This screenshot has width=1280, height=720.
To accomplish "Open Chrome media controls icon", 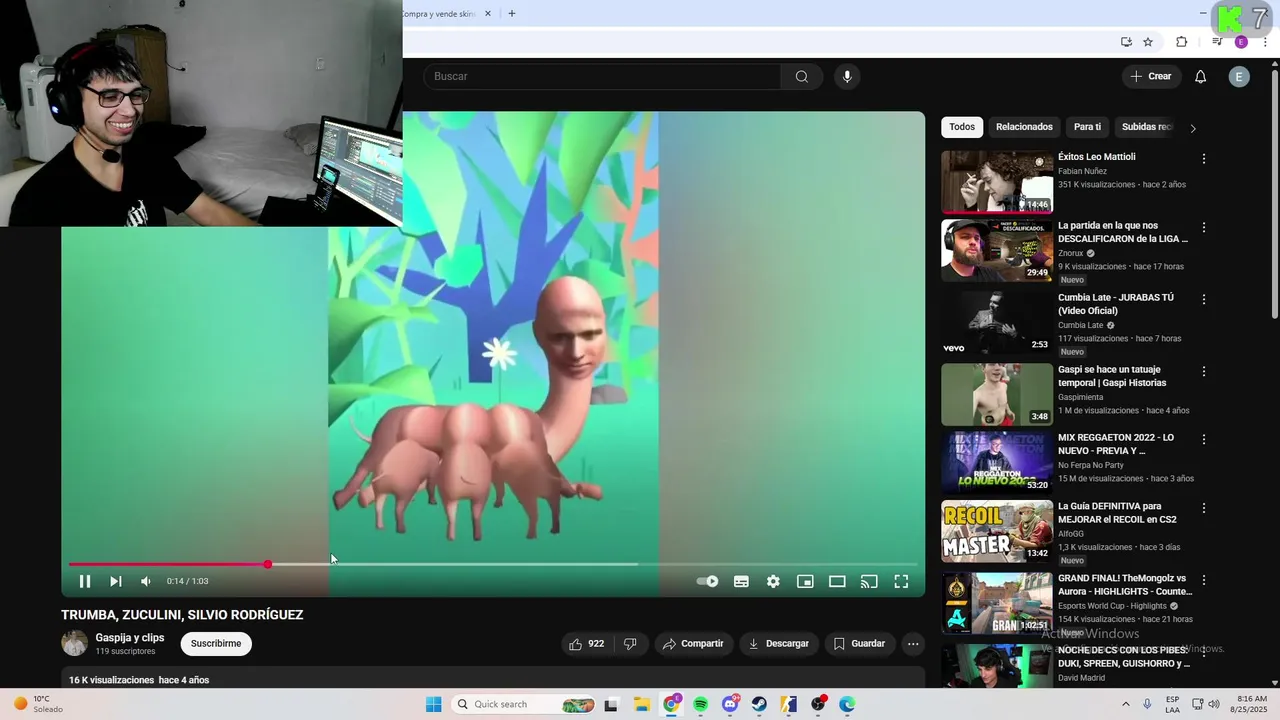I will point(1217,42).
